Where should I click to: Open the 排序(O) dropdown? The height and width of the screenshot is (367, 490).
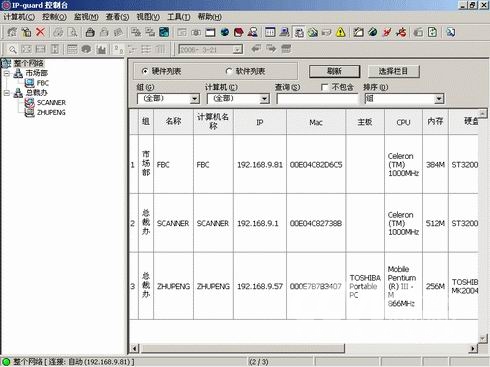click(439, 99)
